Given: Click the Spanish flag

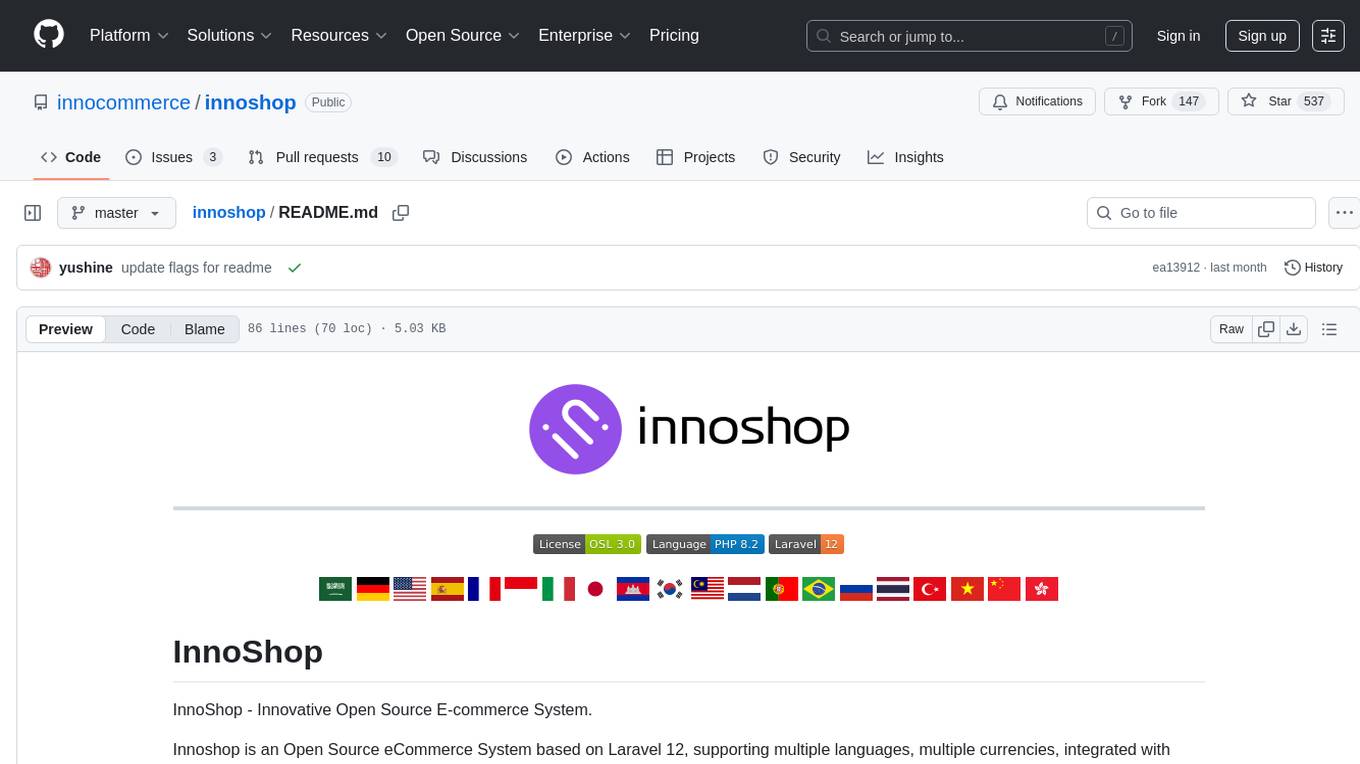Looking at the screenshot, I should 447,589.
